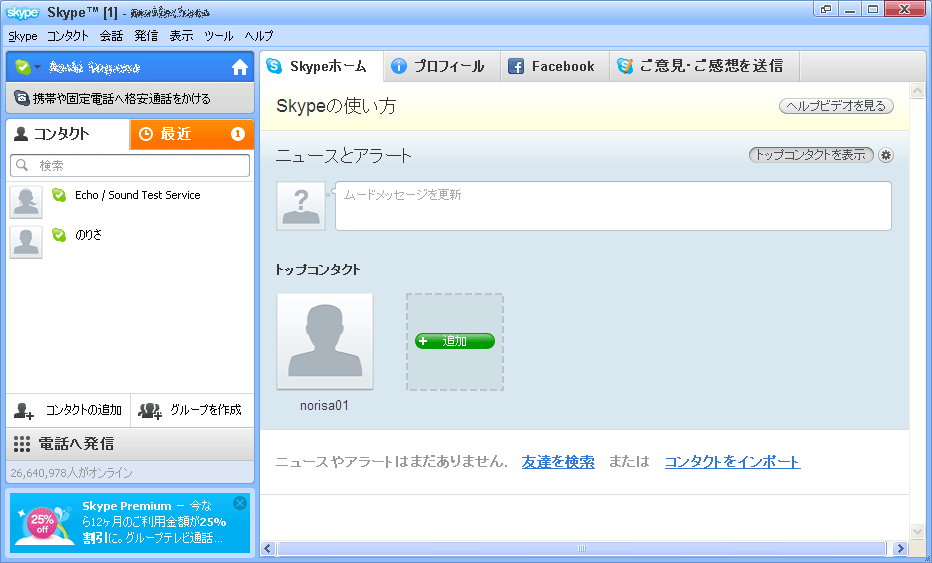Image resolution: width=932 pixels, height=563 pixels.
Task: Click the avatar of Echo / Sound Test Service
Action: coord(26,202)
